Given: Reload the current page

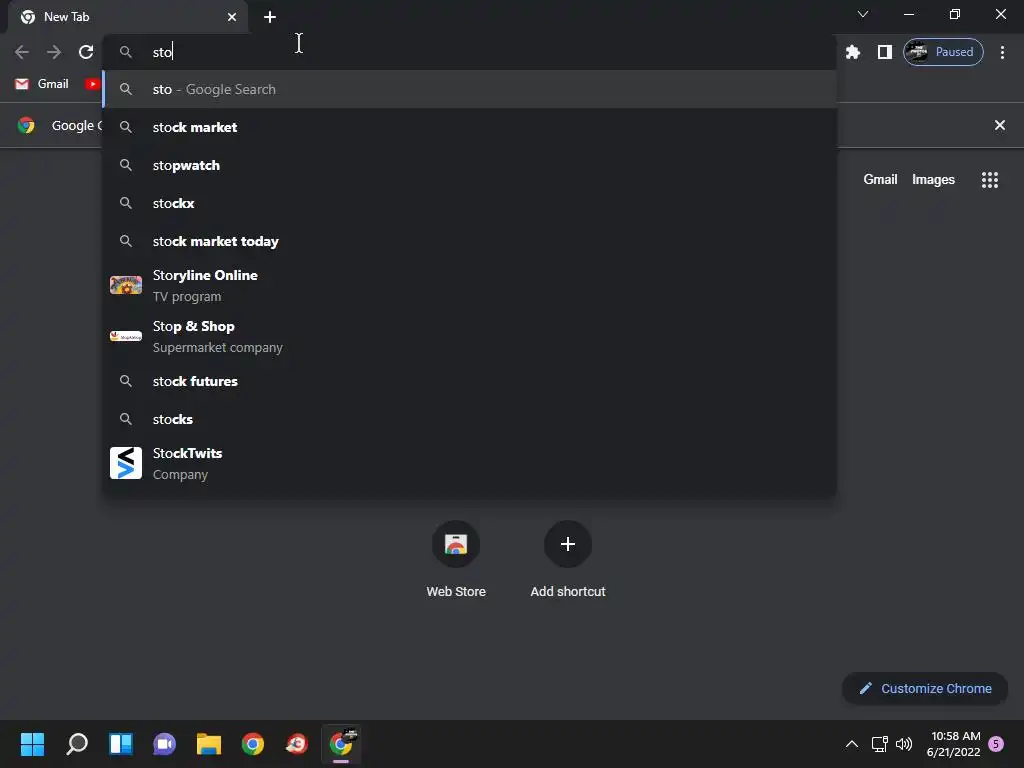Looking at the screenshot, I should (86, 52).
